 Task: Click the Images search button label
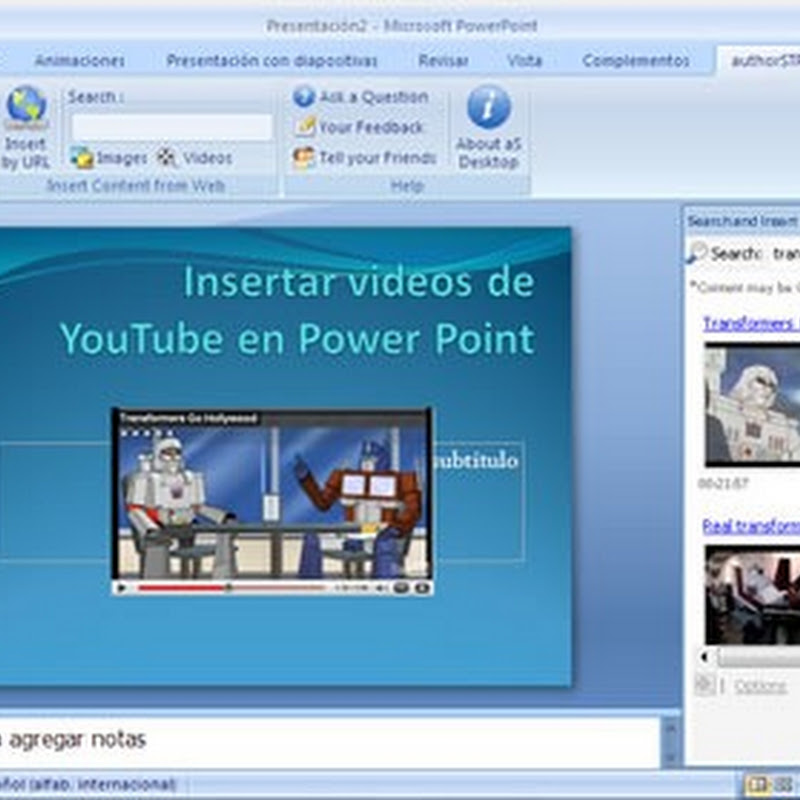(x=121, y=158)
